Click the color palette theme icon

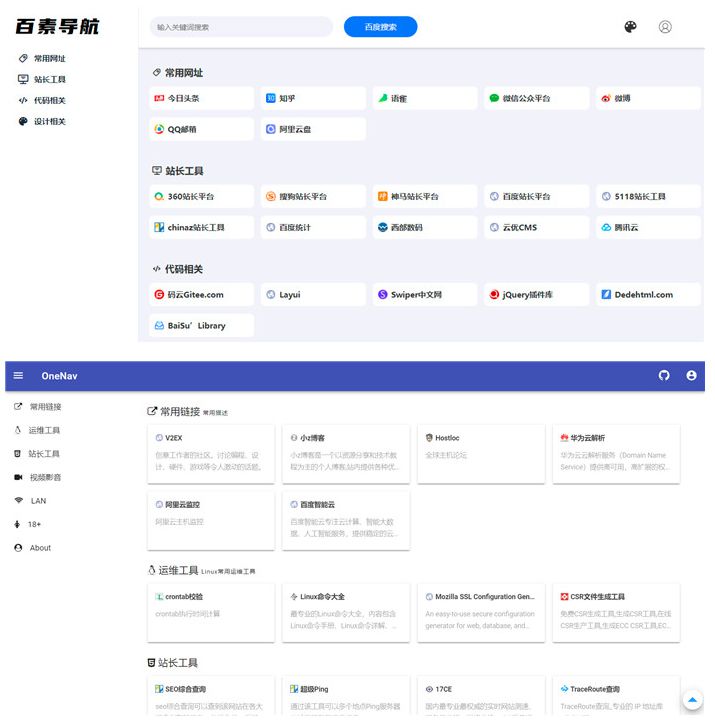tap(630, 27)
